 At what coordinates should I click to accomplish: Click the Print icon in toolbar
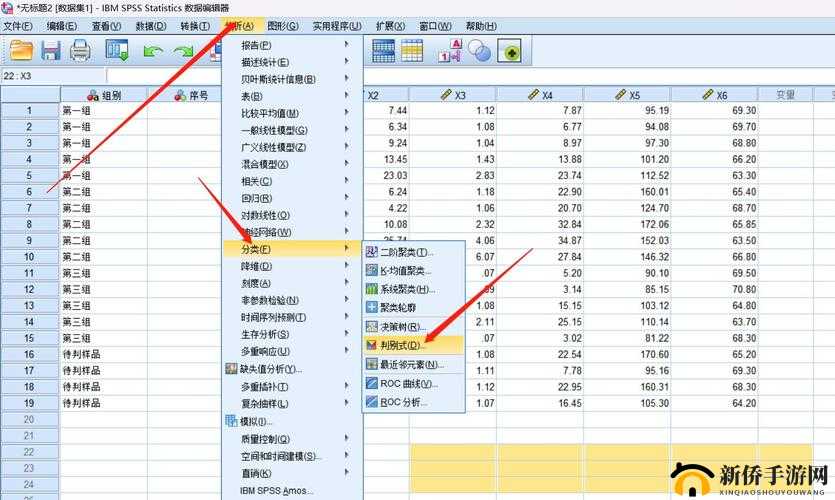[x=80, y=49]
